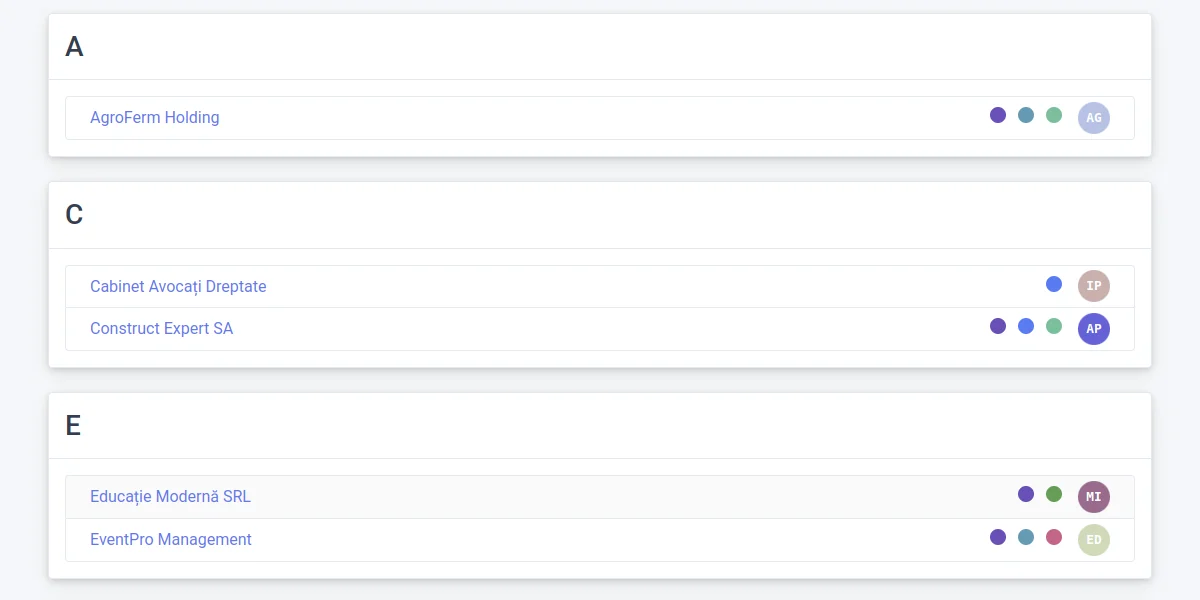Toggle the green indicator on Educație Modernă SRL
Image resolution: width=1200 pixels, height=600 pixels.
1054,493
